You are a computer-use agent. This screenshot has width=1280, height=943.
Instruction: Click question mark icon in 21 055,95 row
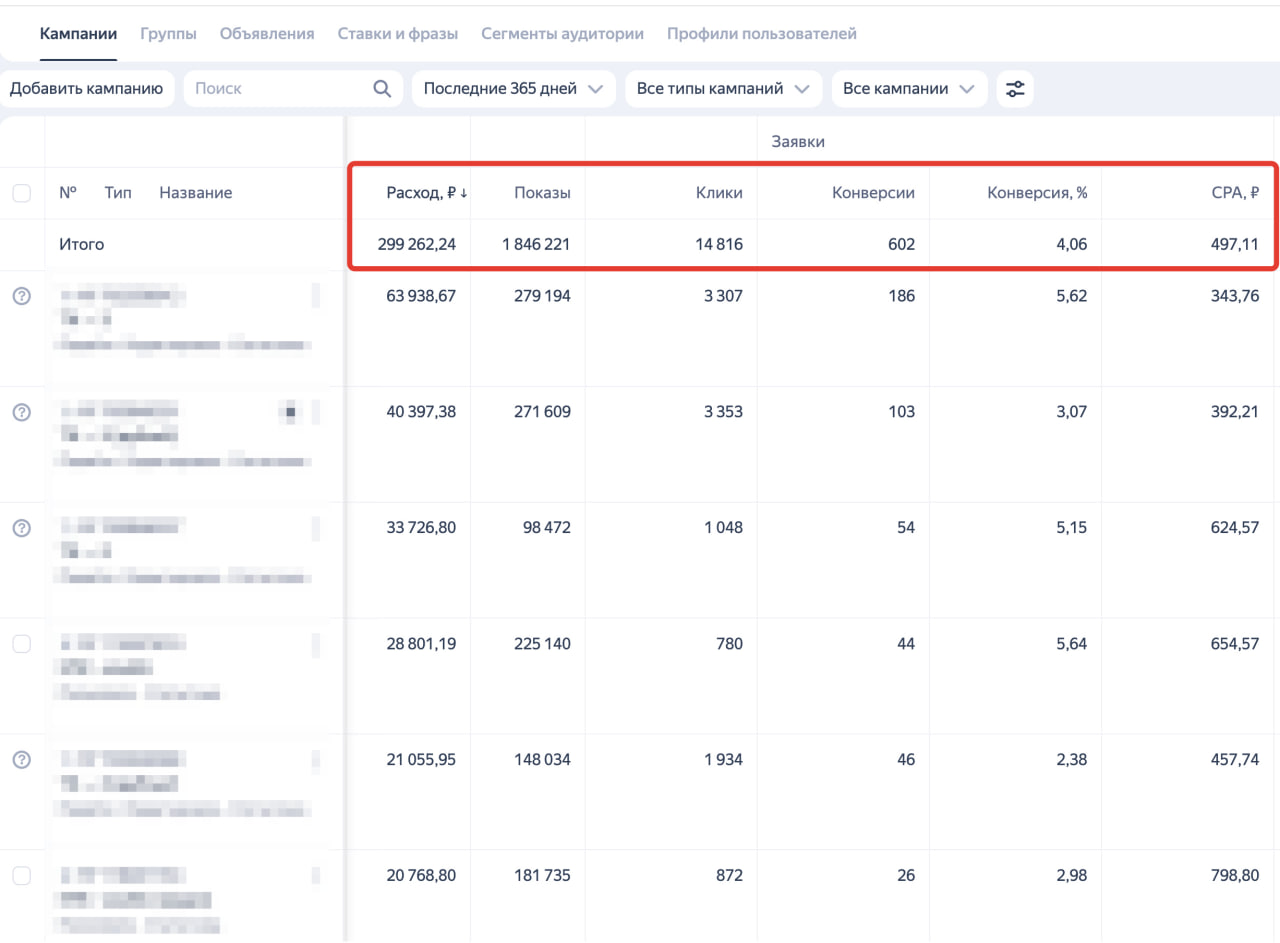(21, 760)
